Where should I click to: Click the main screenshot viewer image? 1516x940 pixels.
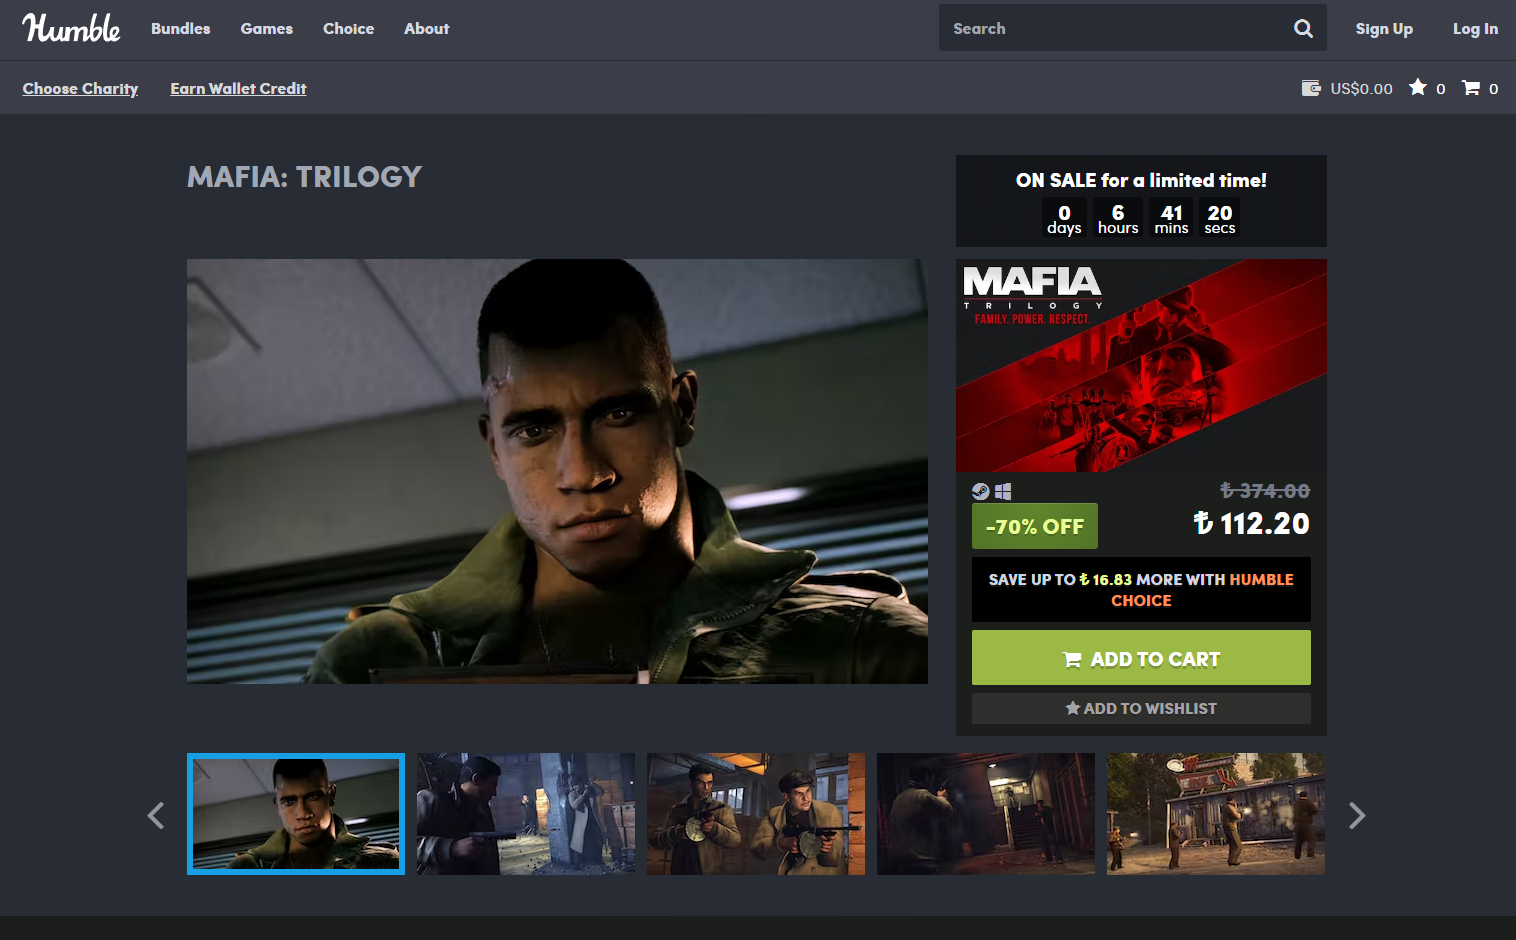pyautogui.click(x=557, y=471)
